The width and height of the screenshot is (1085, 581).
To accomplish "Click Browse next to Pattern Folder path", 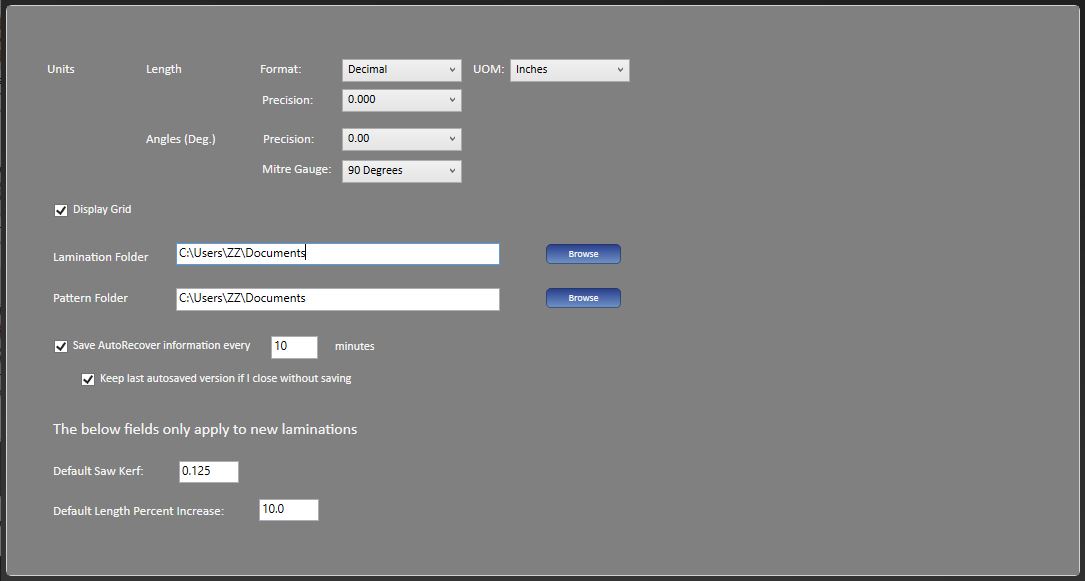I will [x=583, y=298].
